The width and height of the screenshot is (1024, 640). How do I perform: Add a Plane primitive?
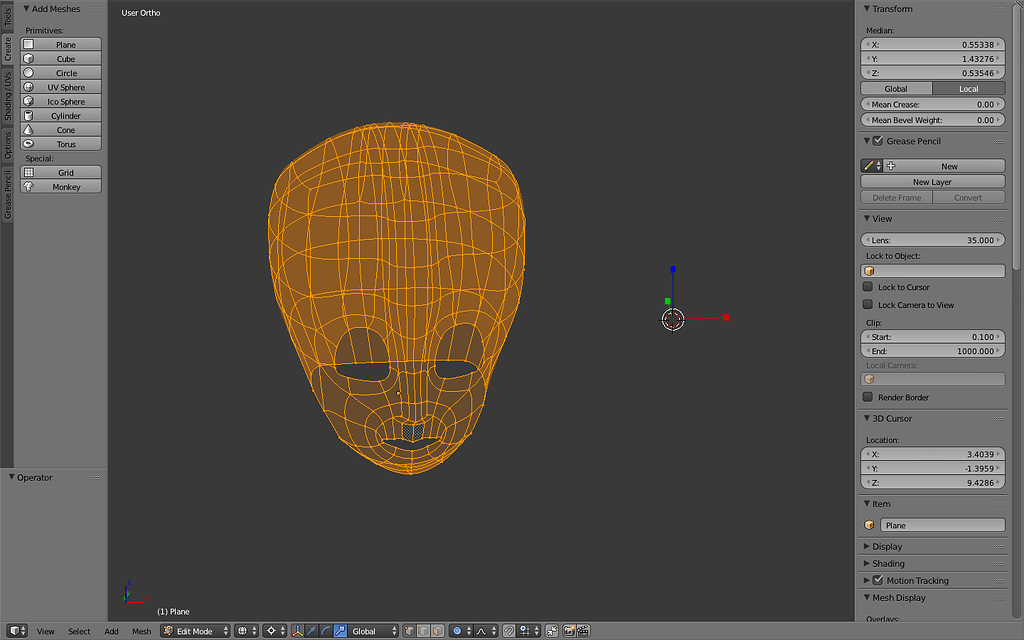coord(61,44)
